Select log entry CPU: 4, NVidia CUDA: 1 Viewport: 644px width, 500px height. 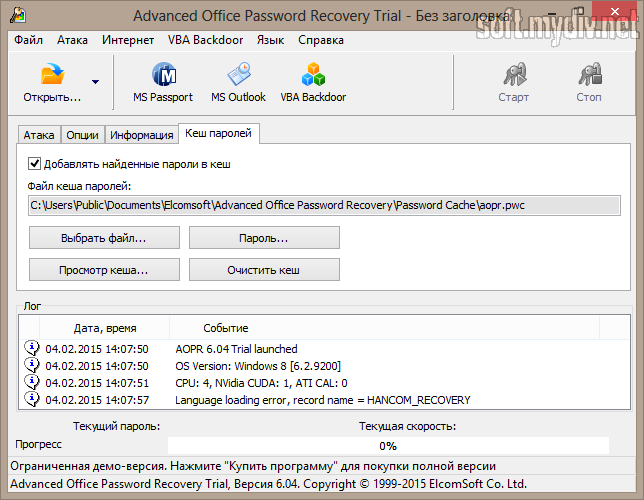point(261,383)
